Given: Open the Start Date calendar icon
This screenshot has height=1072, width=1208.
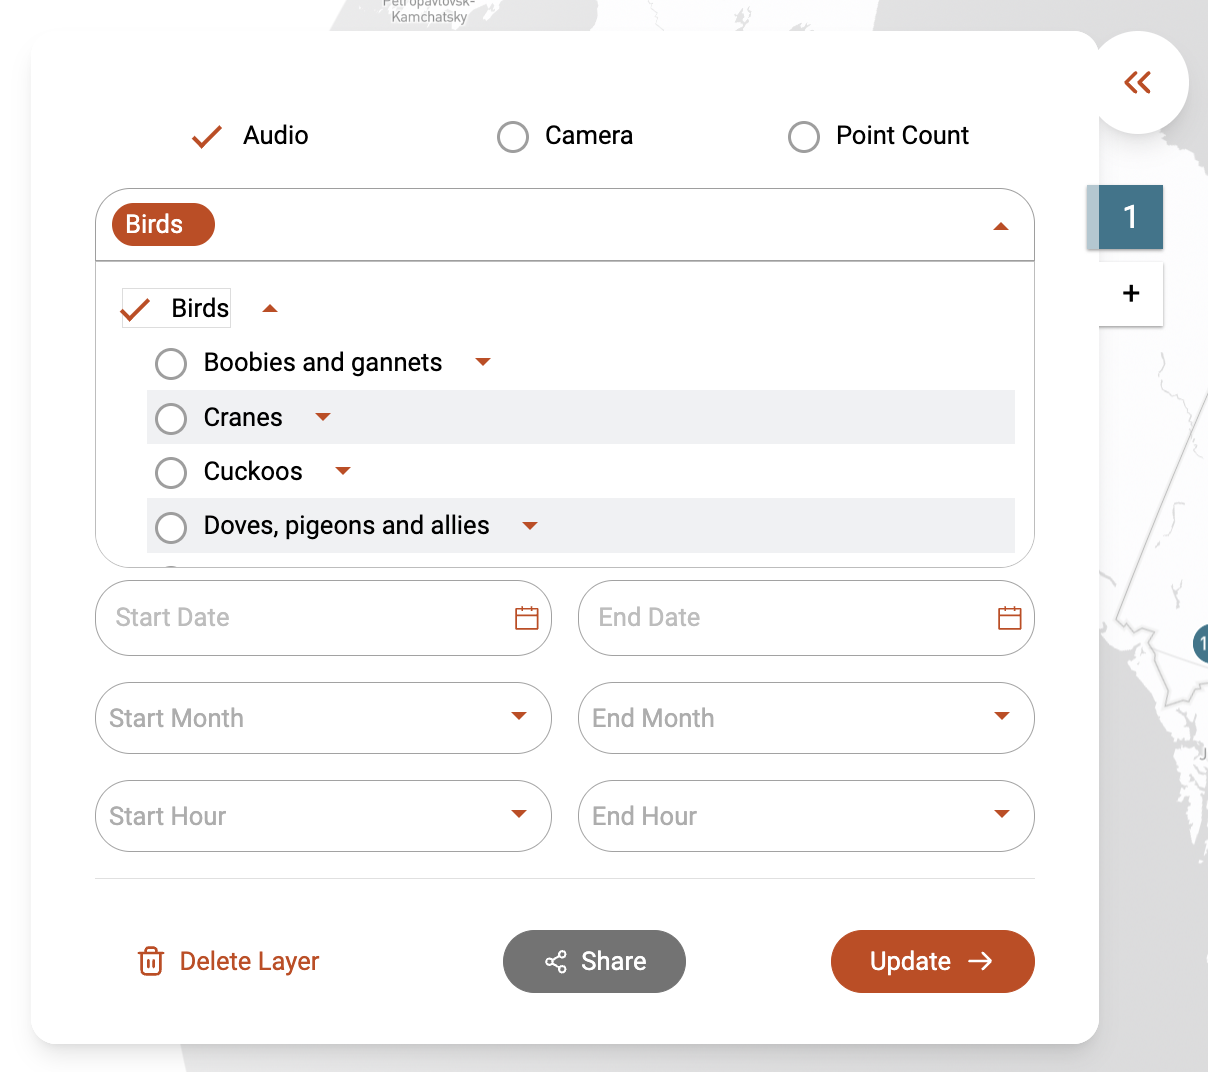Looking at the screenshot, I should 526,618.
